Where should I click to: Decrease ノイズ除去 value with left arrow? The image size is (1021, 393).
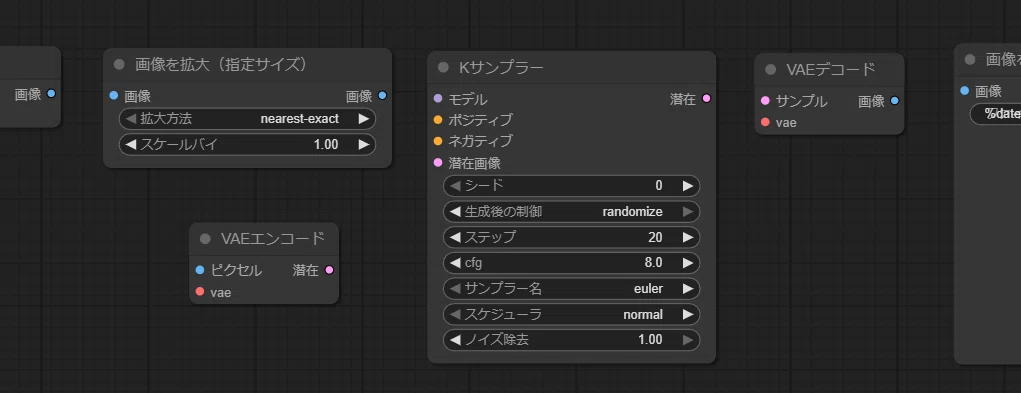tap(455, 340)
